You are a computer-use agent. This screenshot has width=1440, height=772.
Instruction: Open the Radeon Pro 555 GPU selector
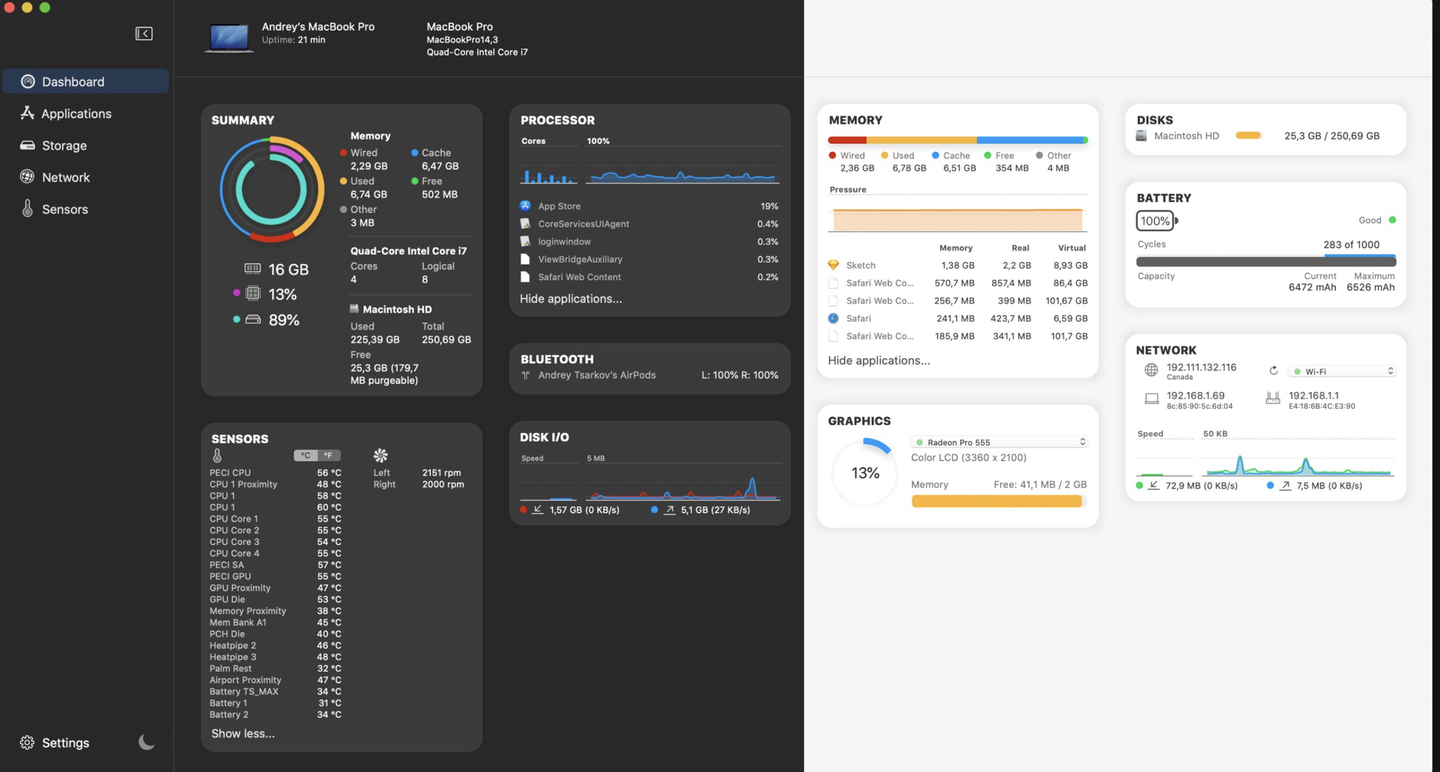pyautogui.click(x=999, y=441)
